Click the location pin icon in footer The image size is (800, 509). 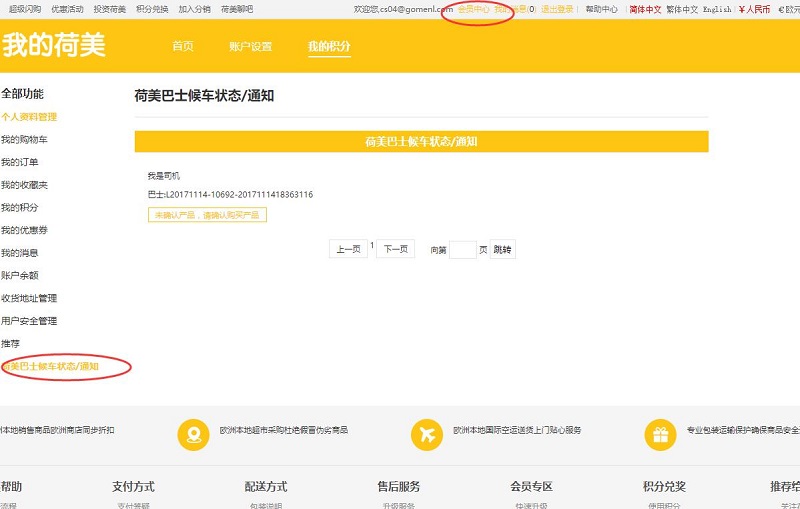coord(193,435)
